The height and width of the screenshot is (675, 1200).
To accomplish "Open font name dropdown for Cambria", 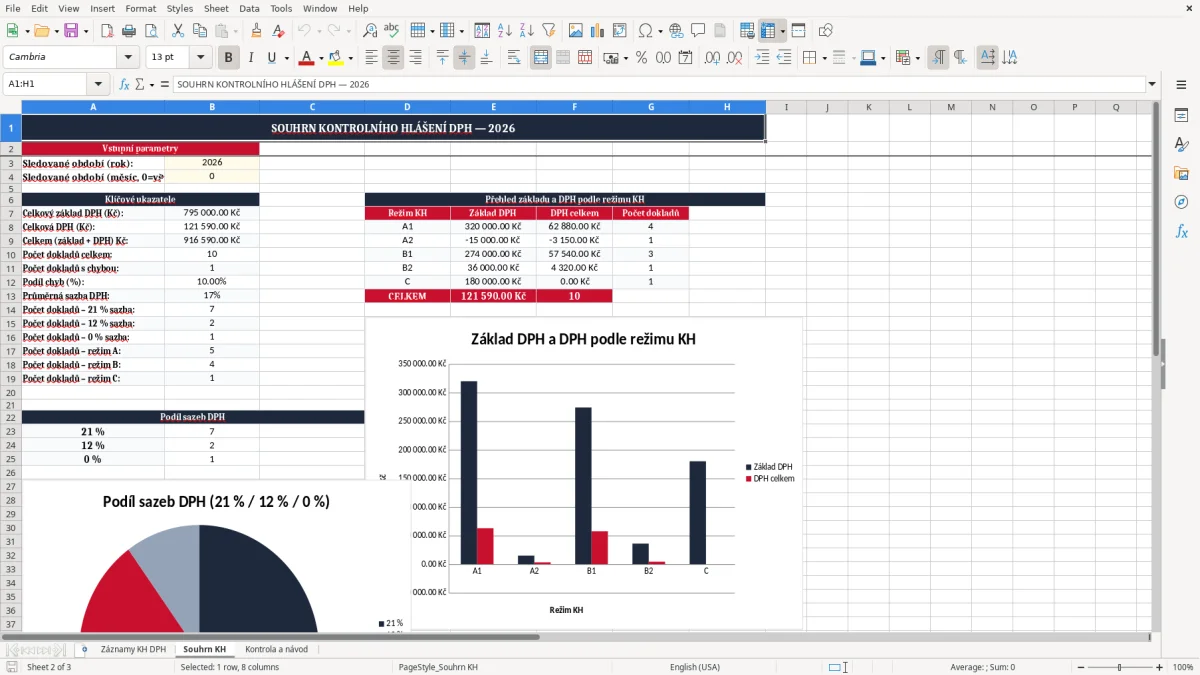I will pyautogui.click(x=127, y=58).
